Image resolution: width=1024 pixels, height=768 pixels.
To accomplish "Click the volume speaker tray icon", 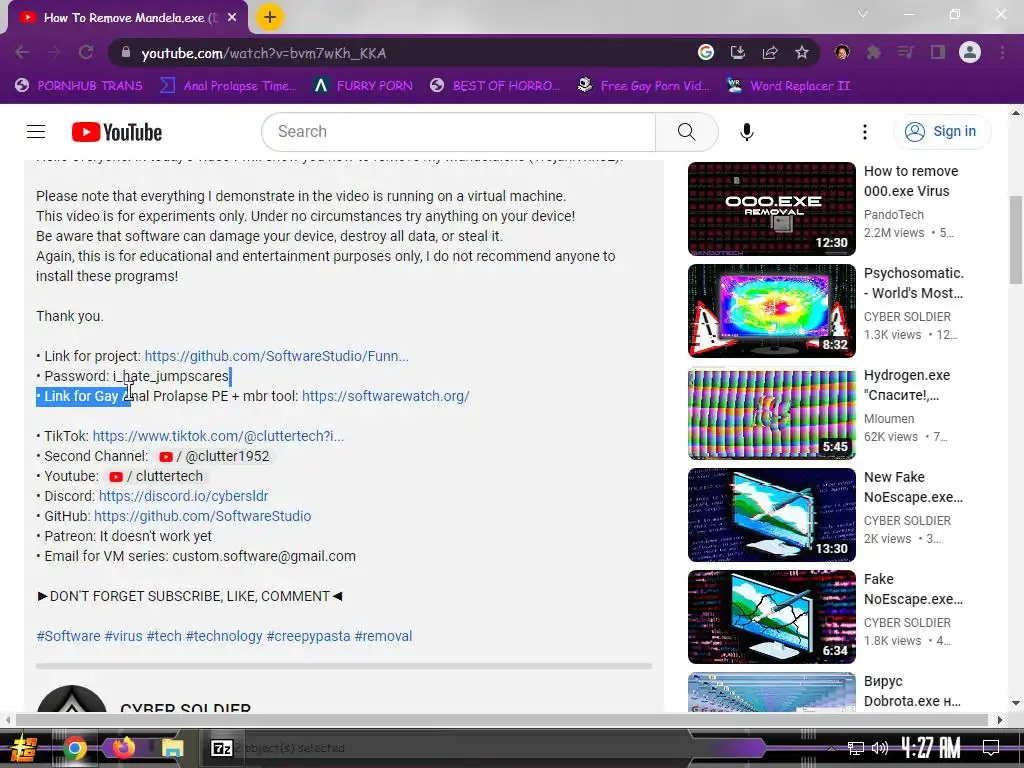I will (880, 748).
